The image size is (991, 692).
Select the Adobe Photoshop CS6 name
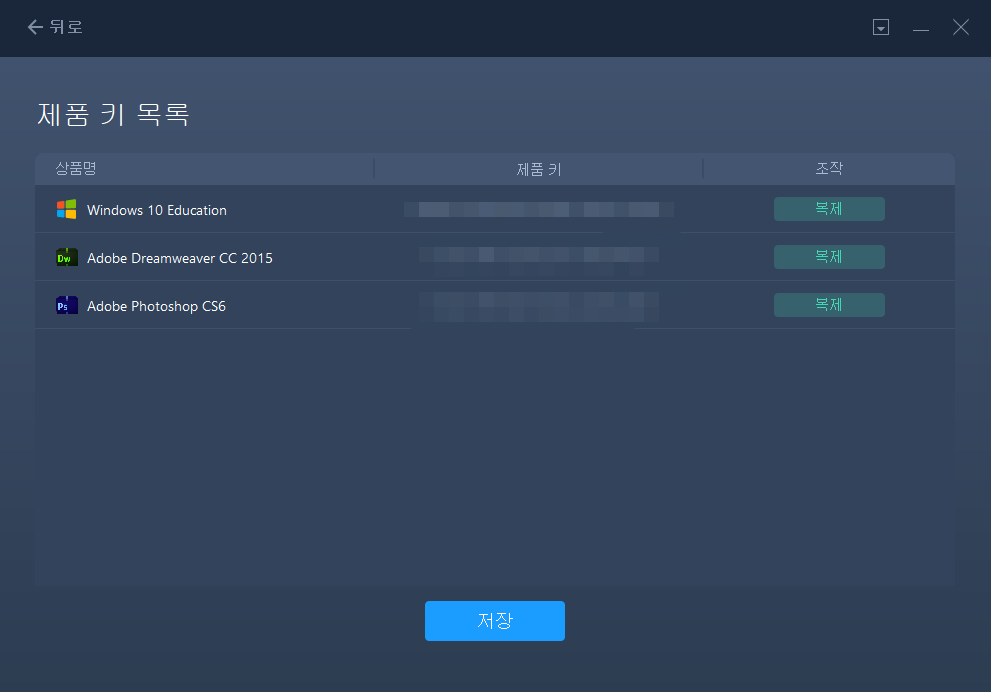[x=156, y=306]
